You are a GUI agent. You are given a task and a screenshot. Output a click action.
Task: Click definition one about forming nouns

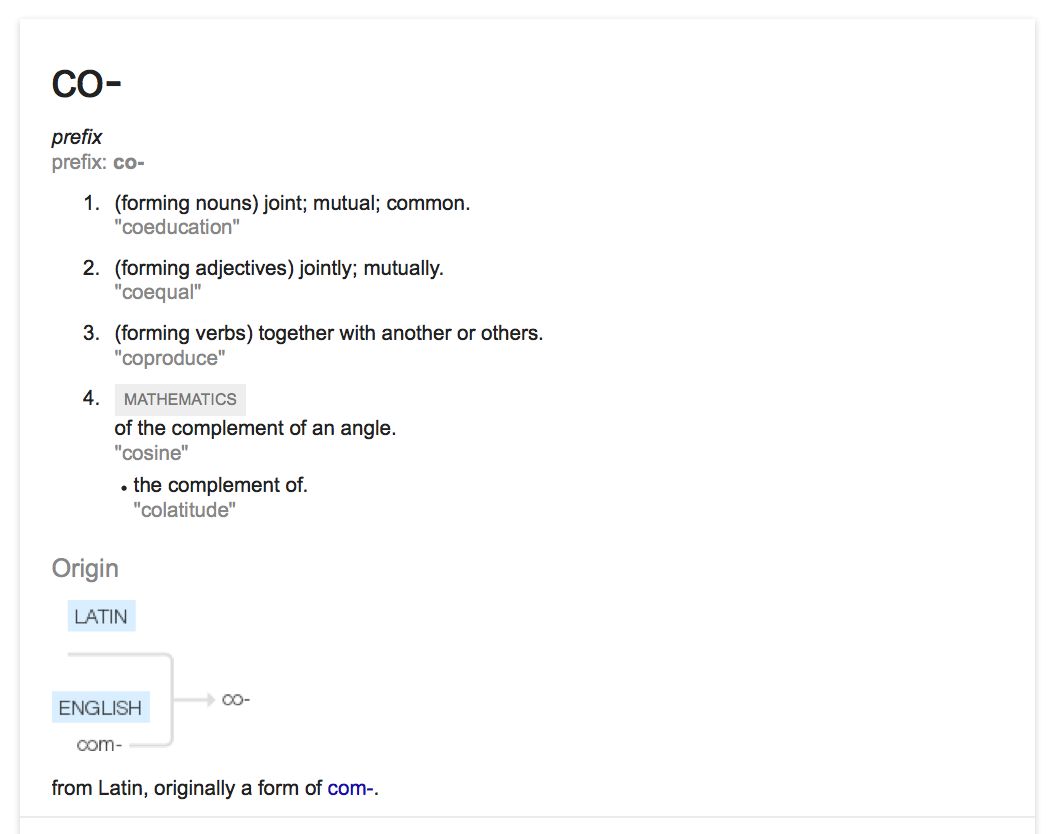292,203
